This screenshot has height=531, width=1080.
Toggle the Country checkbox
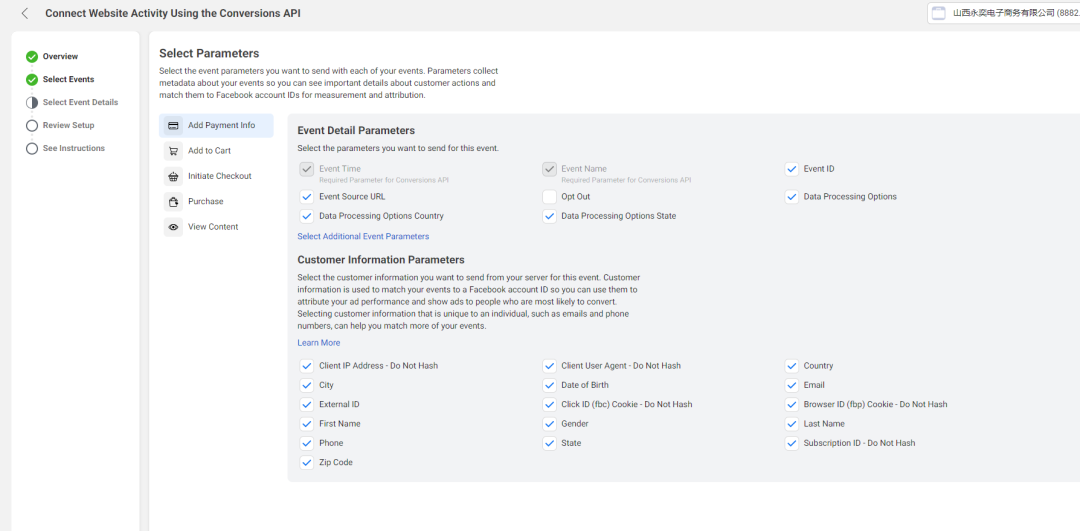coord(791,366)
